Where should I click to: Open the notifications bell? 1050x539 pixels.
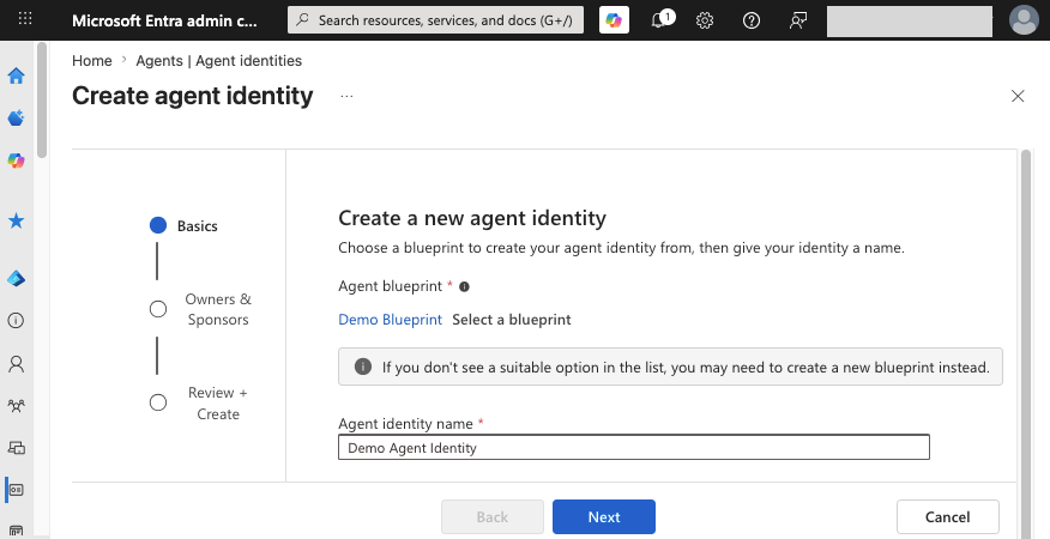661,19
